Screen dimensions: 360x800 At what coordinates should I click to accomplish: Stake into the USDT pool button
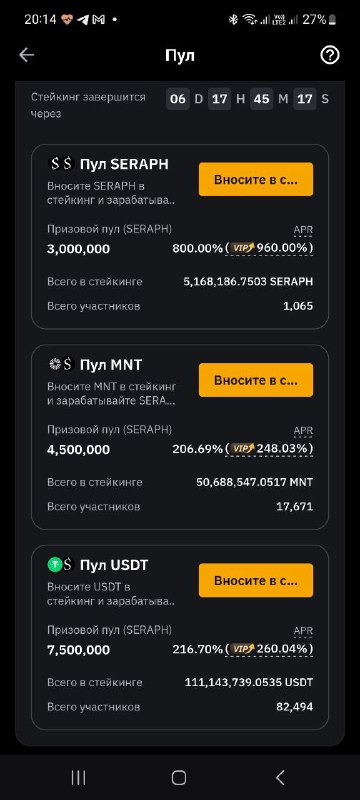click(256, 580)
